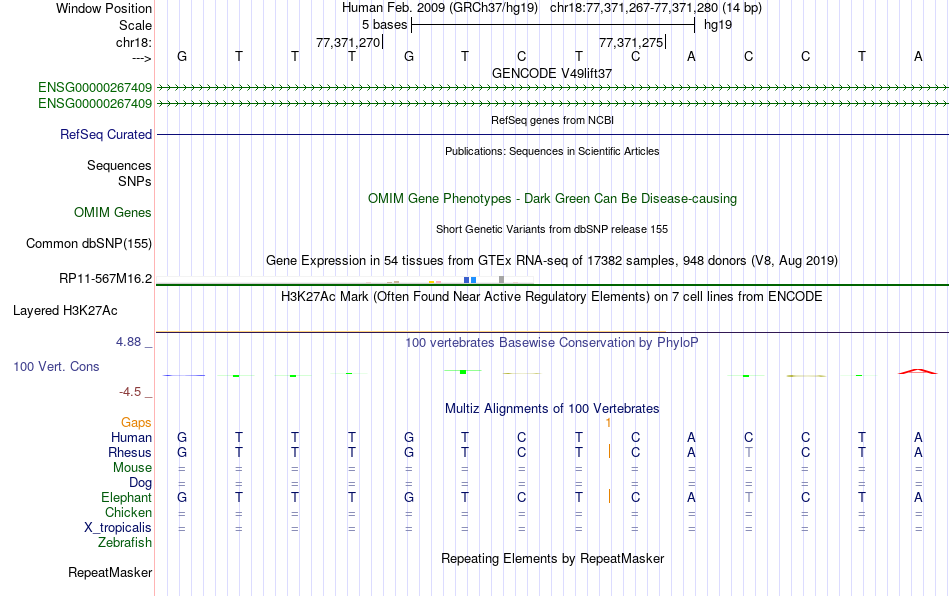Click the 77,371,270 position marker
The image size is (950, 596).
(348, 42)
